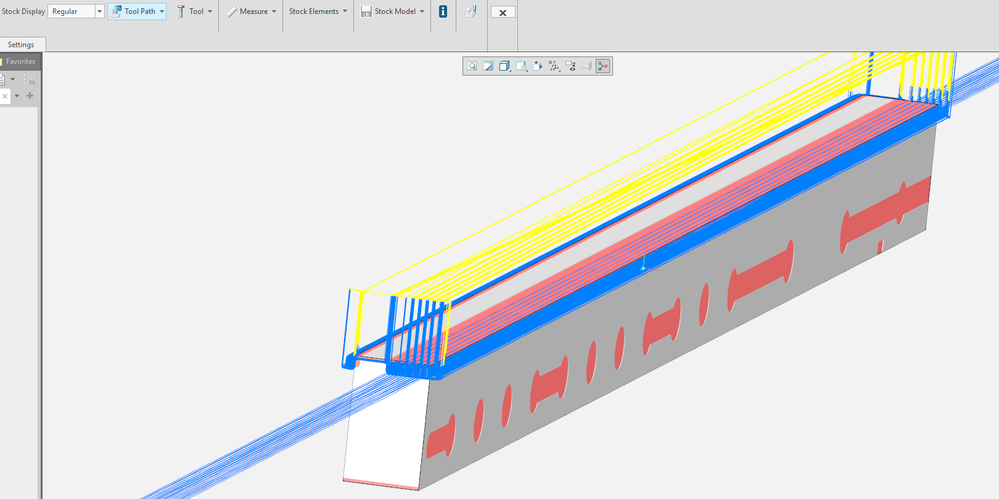Toggle the Spin Center icon
The image size is (999, 499).
coord(603,66)
